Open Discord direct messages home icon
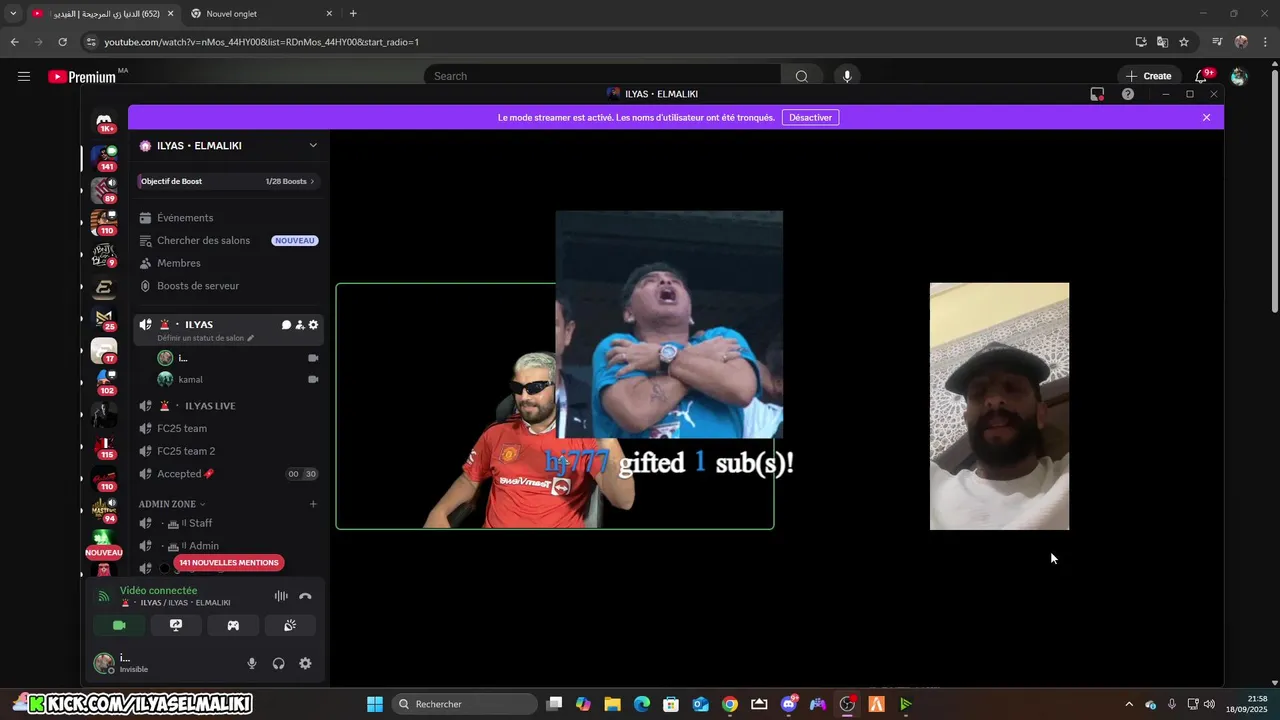This screenshot has height=720, width=1280. point(105,123)
